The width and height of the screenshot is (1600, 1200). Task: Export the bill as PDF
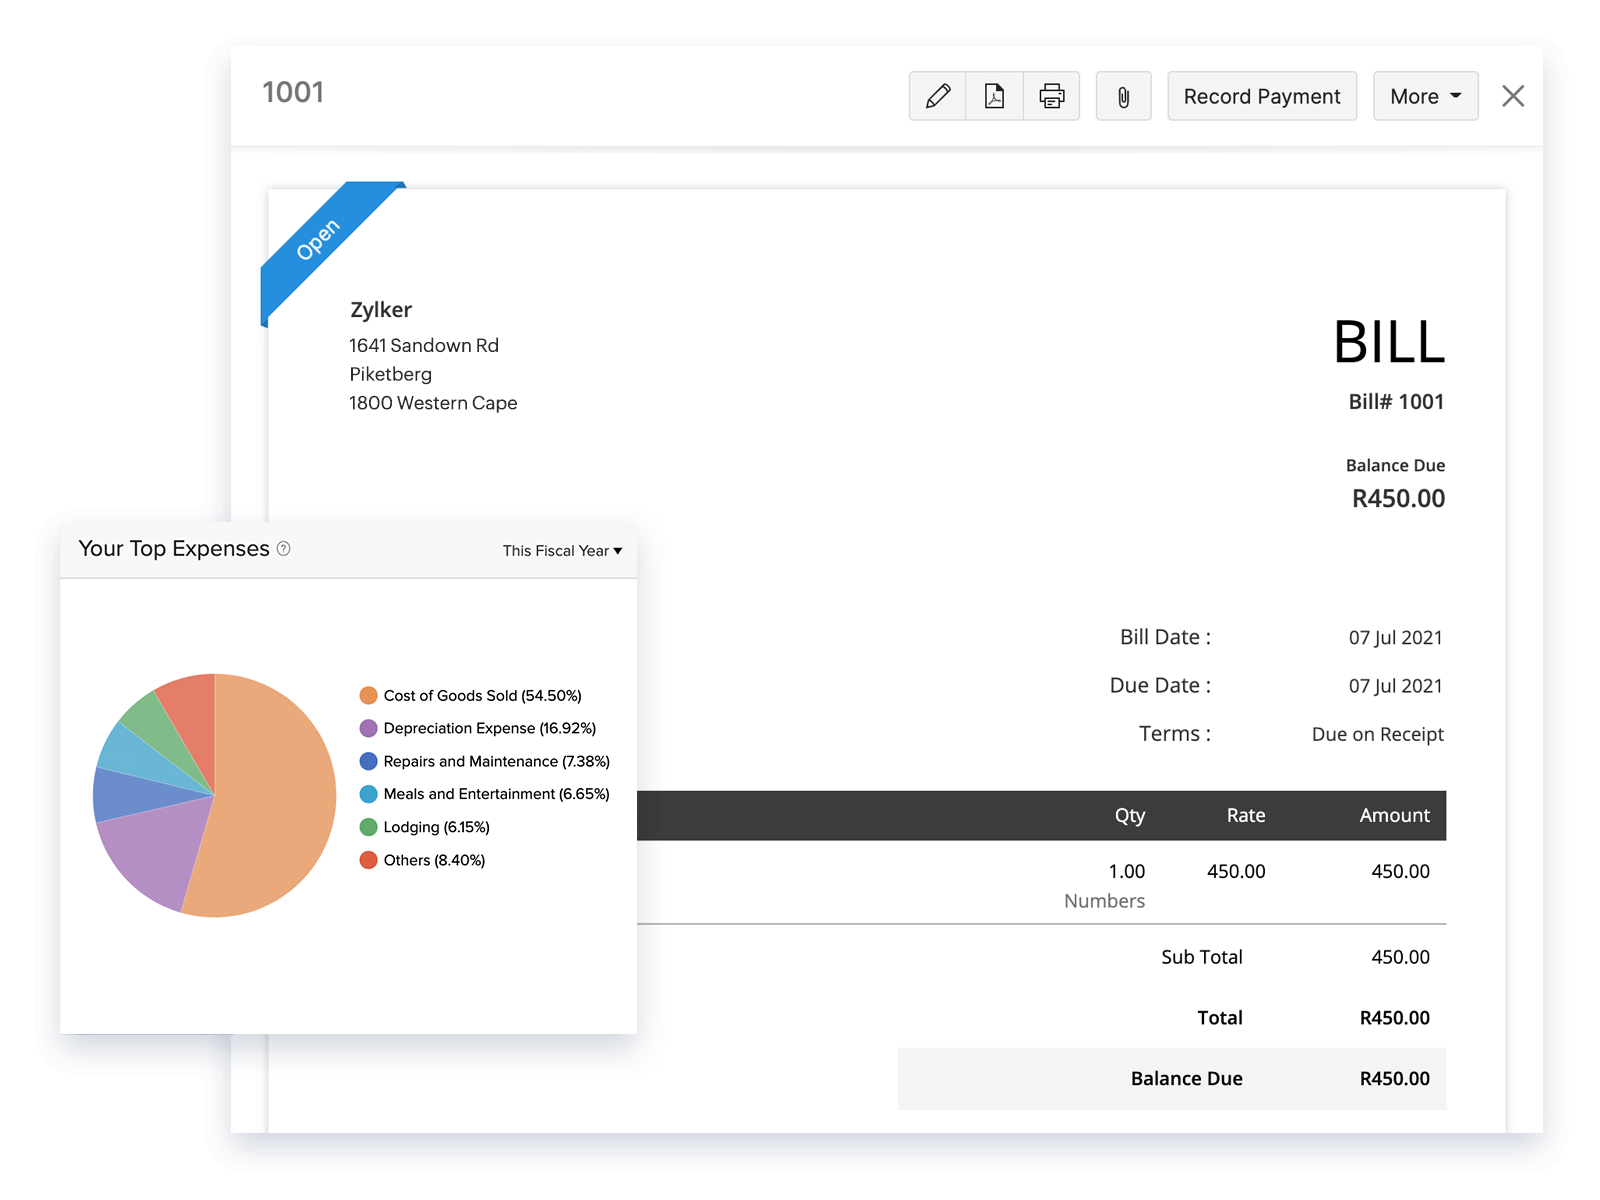click(x=993, y=96)
